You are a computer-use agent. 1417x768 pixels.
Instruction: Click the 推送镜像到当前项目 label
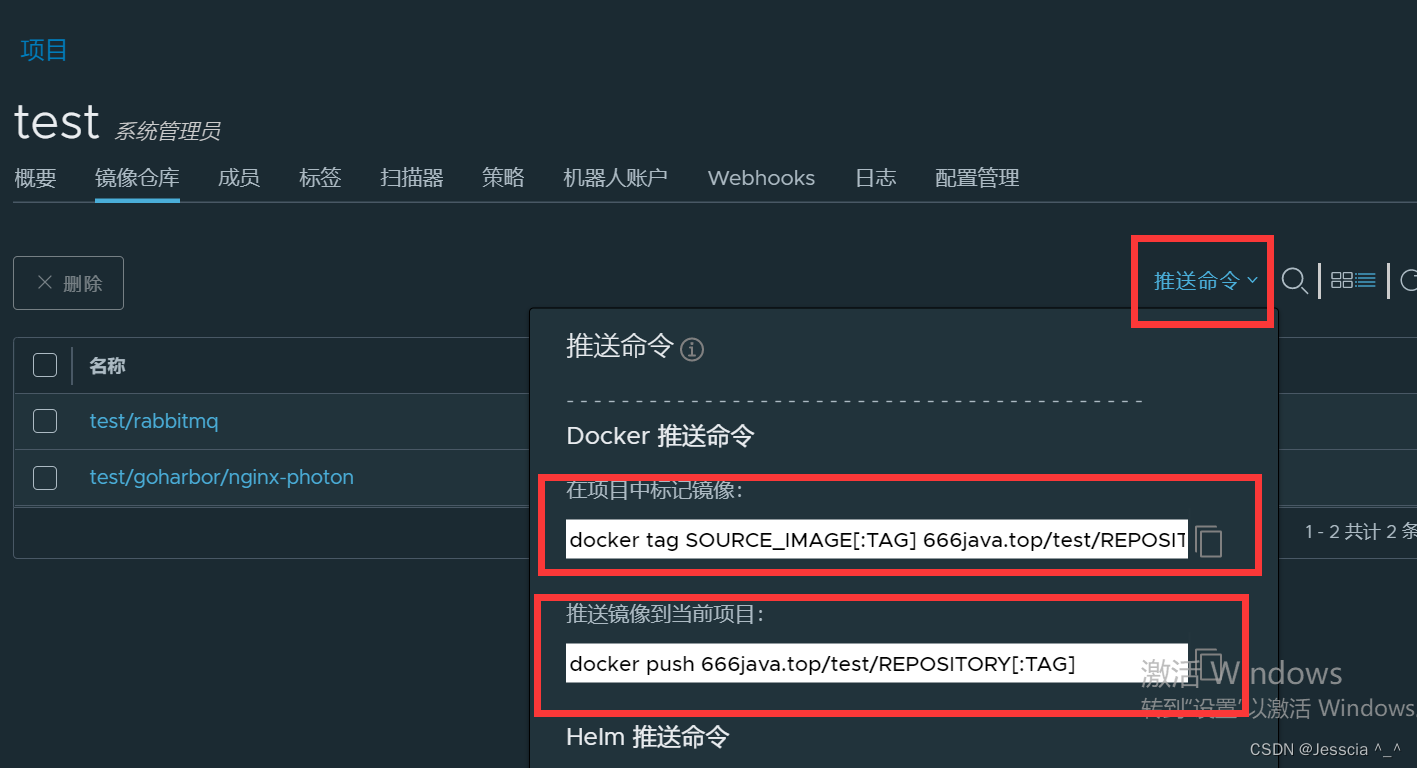pos(665,614)
